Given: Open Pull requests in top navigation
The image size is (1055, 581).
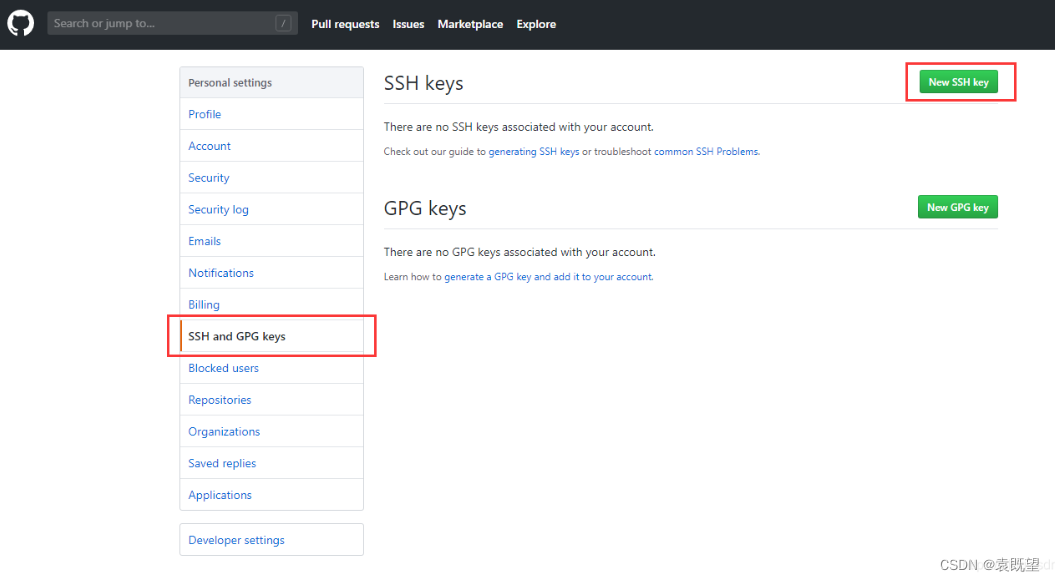Looking at the screenshot, I should pyautogui.click(x=345, y=24).
